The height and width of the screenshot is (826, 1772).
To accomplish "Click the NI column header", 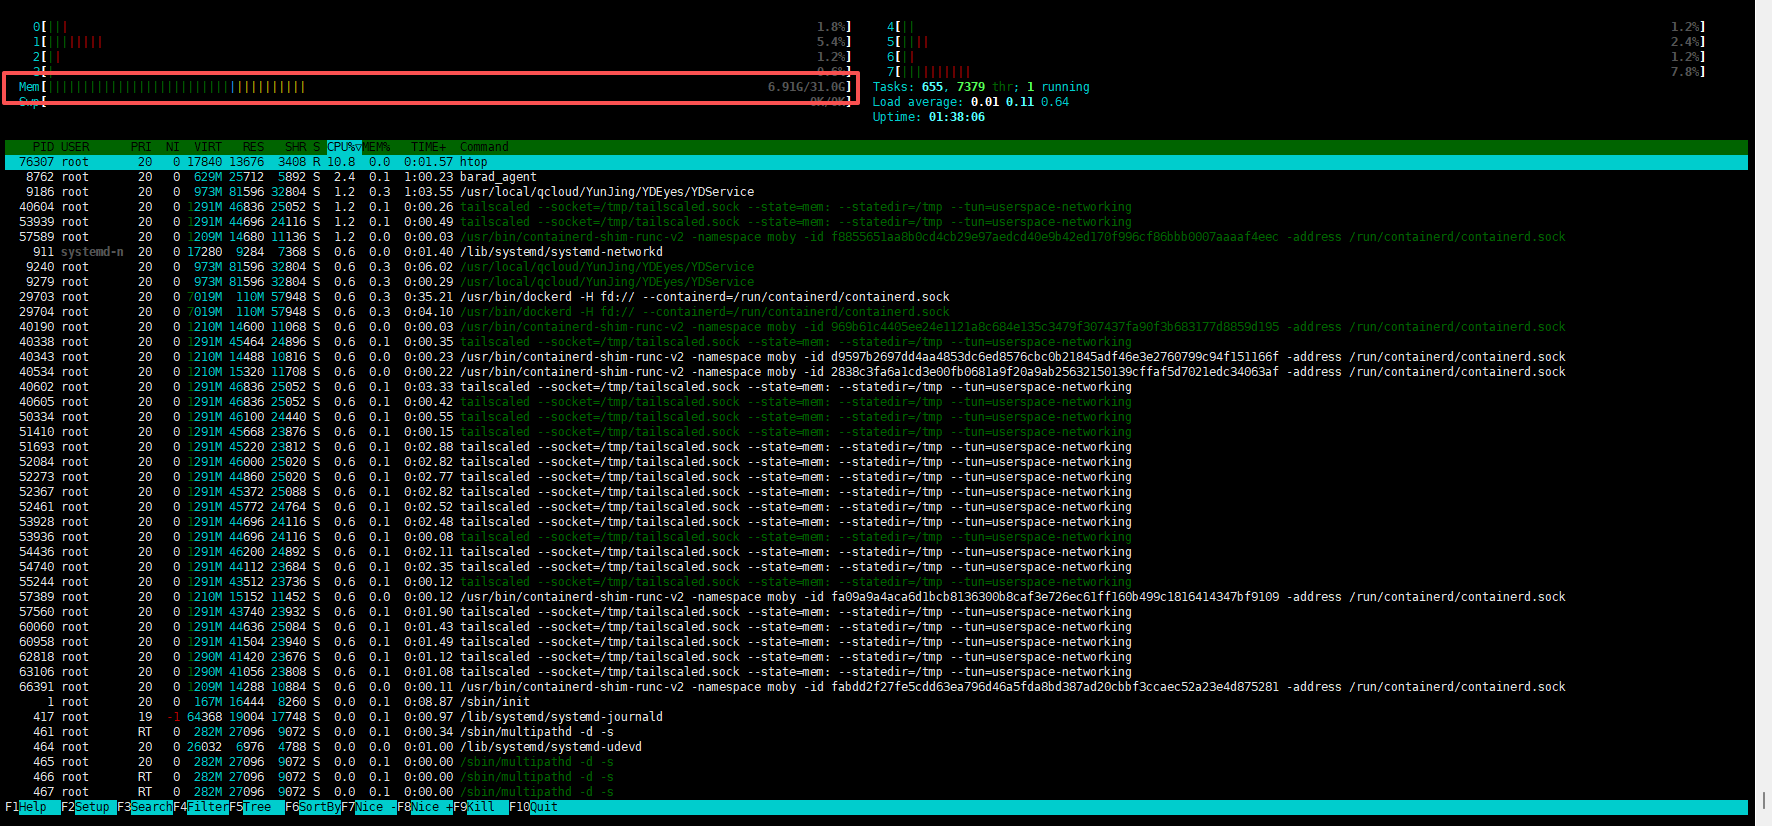I will pos(173,147).
